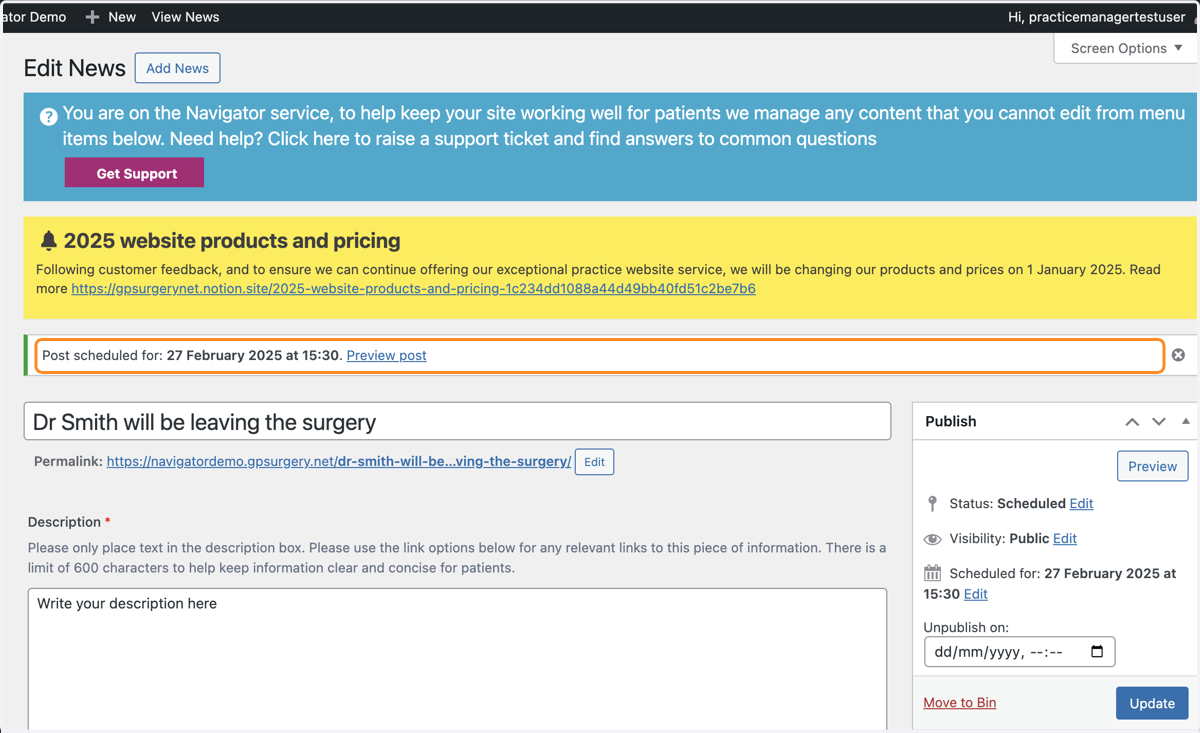Click the calendar icon next to Scheduled for
The image size is (1200, 733).
[932, 573]
